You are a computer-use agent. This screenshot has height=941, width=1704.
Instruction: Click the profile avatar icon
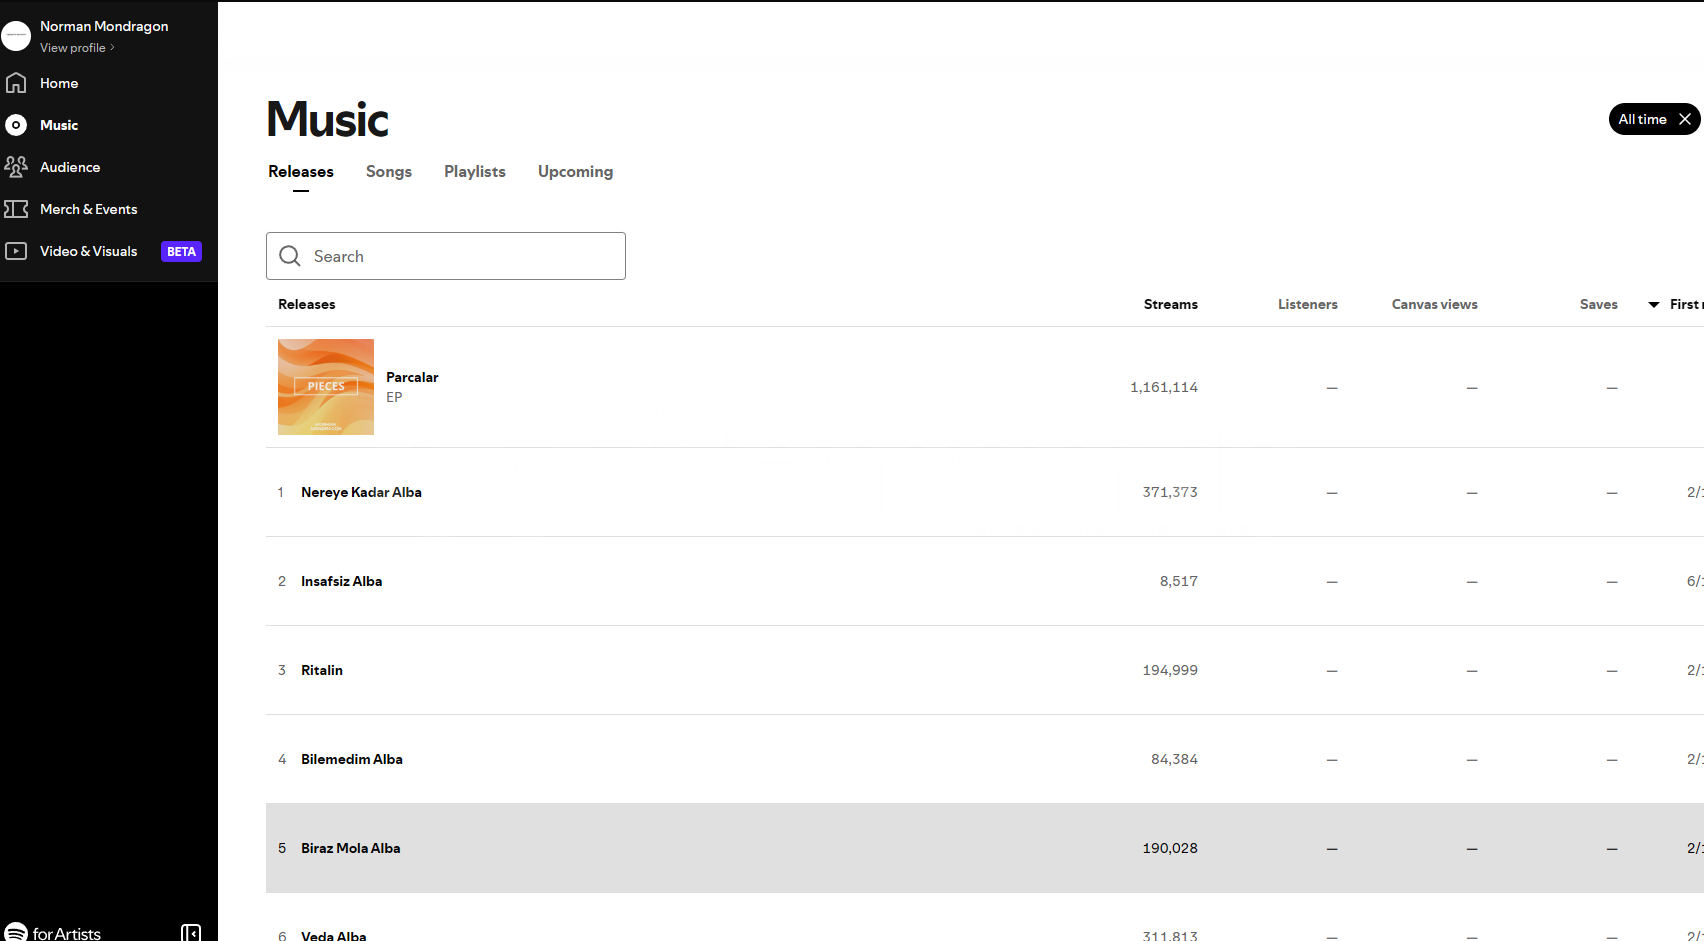point(16,36)
